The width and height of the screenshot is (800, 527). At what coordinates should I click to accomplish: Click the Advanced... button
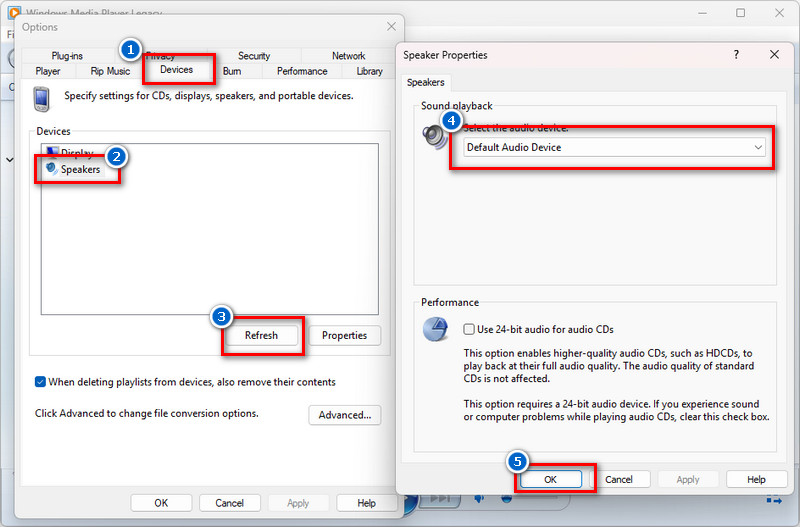click(345, 415)
